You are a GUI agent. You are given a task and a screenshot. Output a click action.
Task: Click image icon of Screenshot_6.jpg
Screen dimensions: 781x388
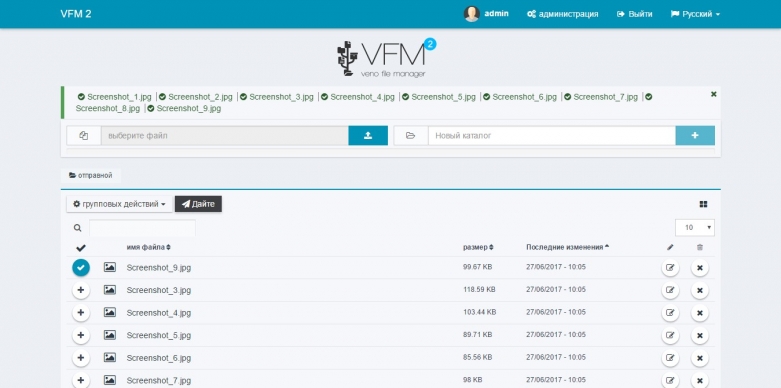pos(110,357)
